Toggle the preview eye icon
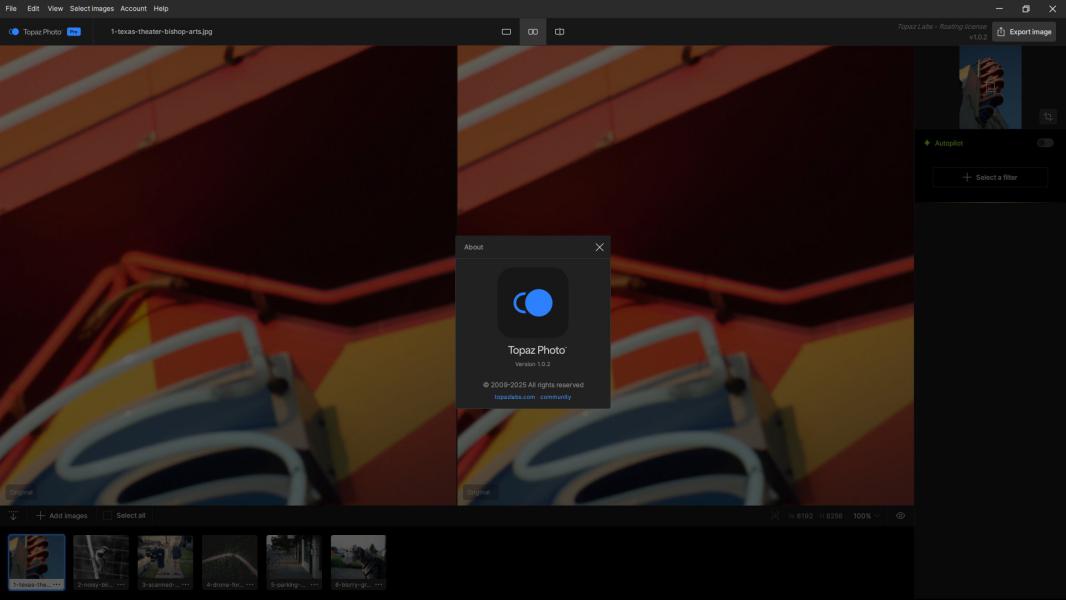Viewport: 1066px width, 600px height. click(x=900, y=516)
